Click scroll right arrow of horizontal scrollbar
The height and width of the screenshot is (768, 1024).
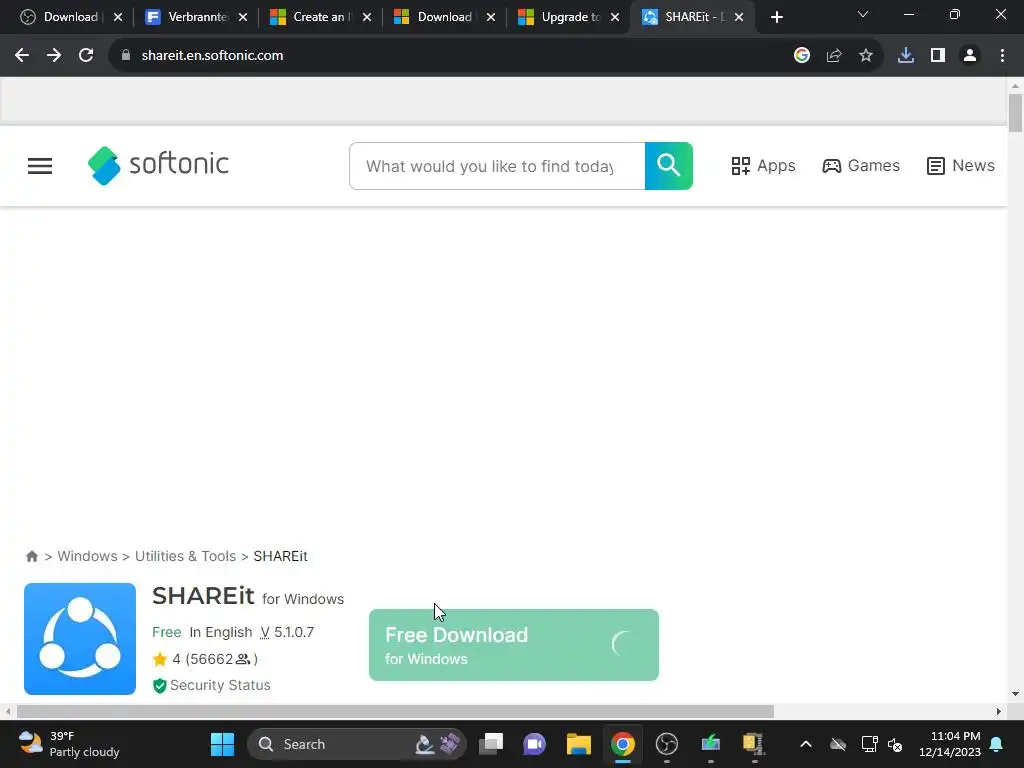pyautogui.click(x=999, y=711)
